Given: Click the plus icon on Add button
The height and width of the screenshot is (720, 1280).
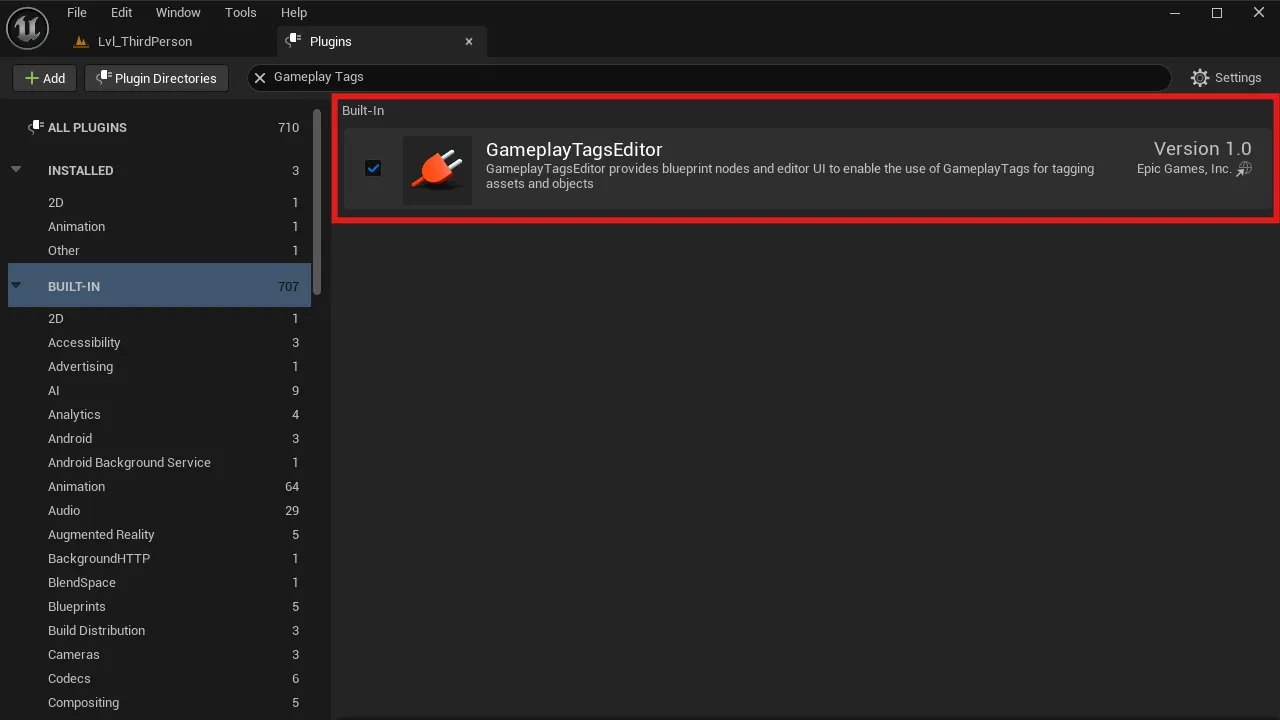Looking at the screenshot, I should (31, 78).
